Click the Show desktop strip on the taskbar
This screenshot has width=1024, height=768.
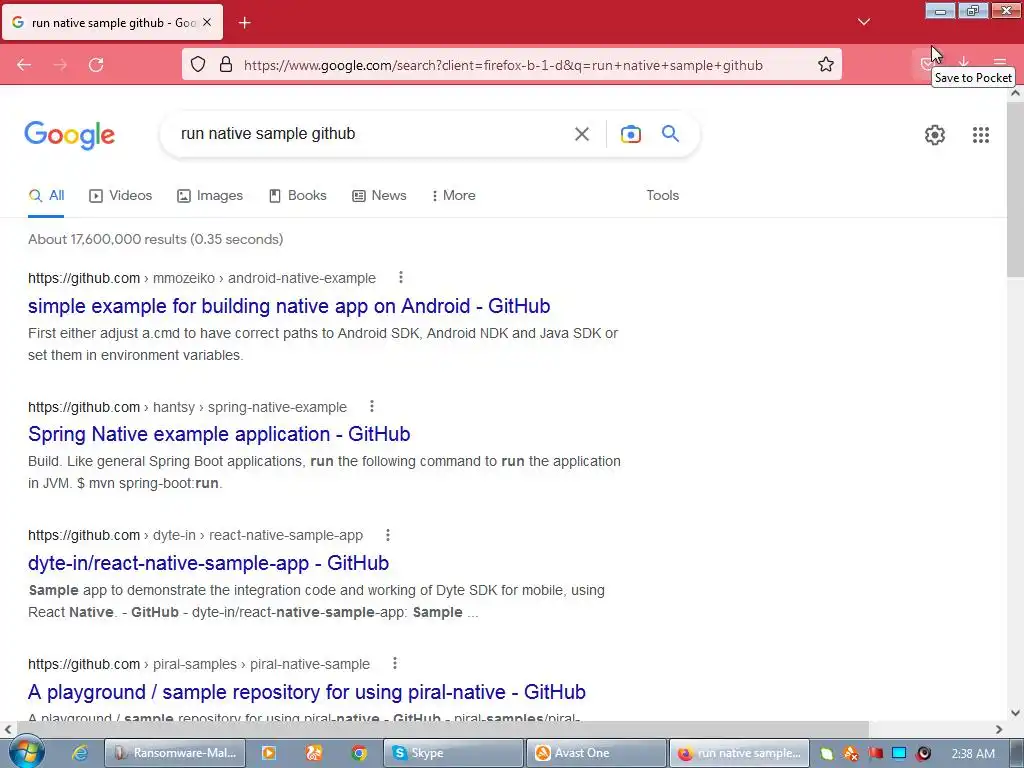1019,753
